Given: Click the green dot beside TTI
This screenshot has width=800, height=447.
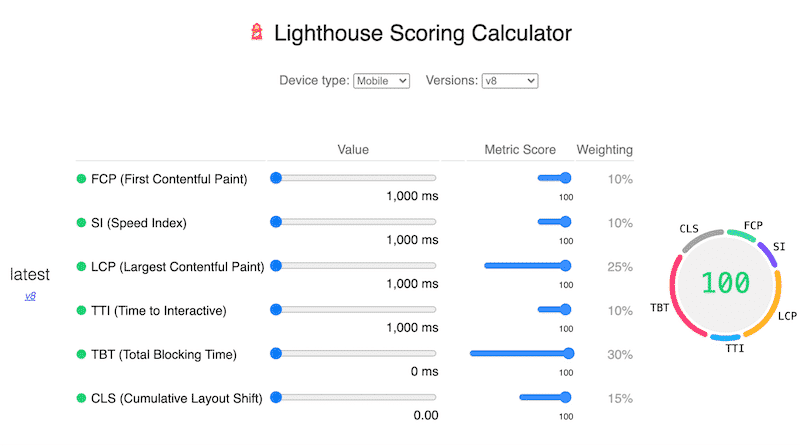Looking at the screenshot, I should 81,311.
